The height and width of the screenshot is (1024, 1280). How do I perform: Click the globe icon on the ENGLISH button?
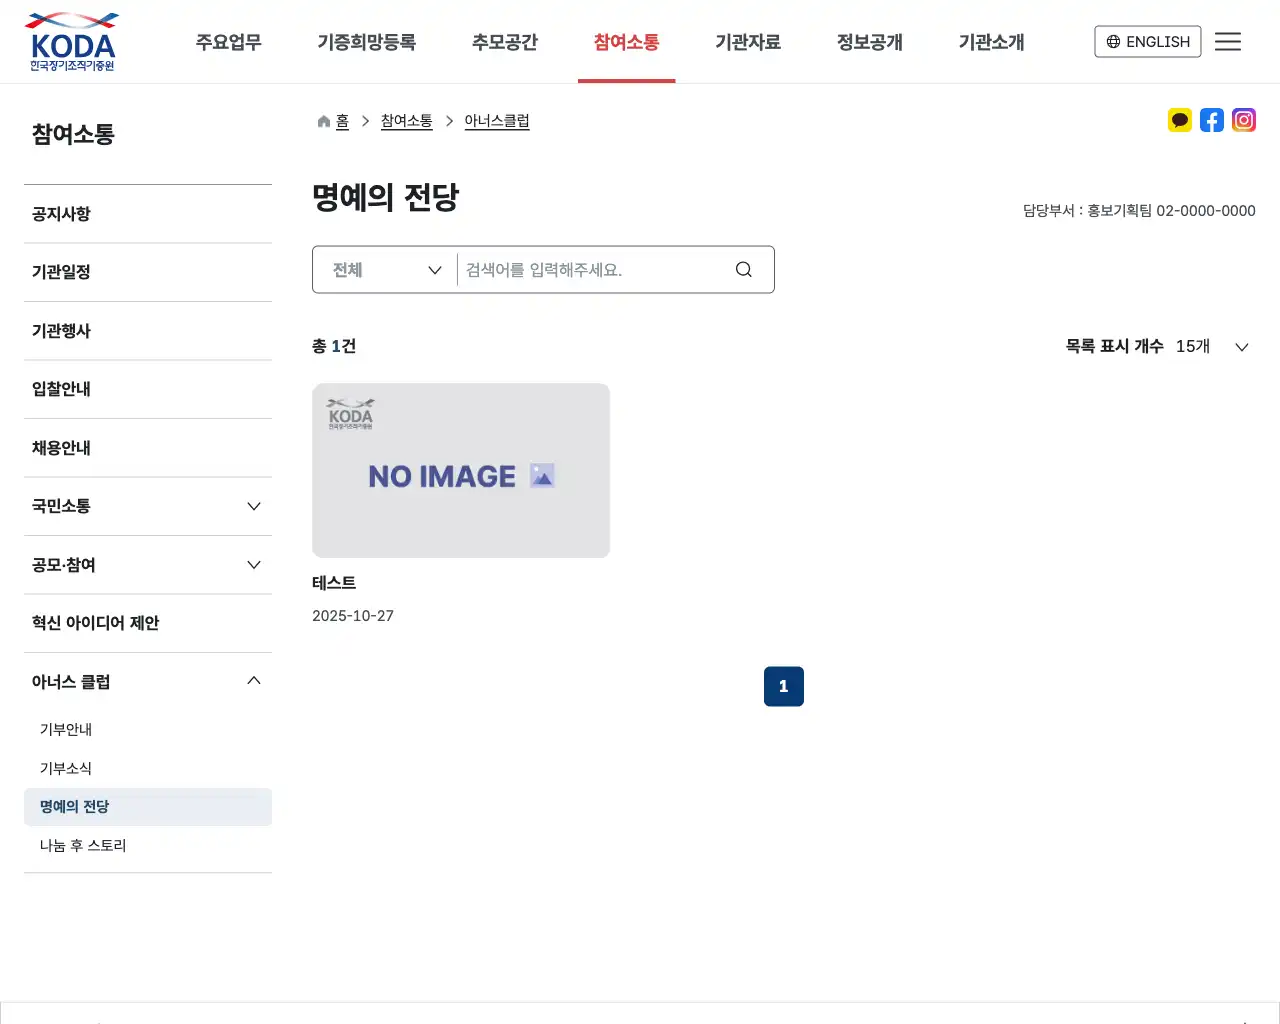pyautogui.click(x=1113, y=42)
